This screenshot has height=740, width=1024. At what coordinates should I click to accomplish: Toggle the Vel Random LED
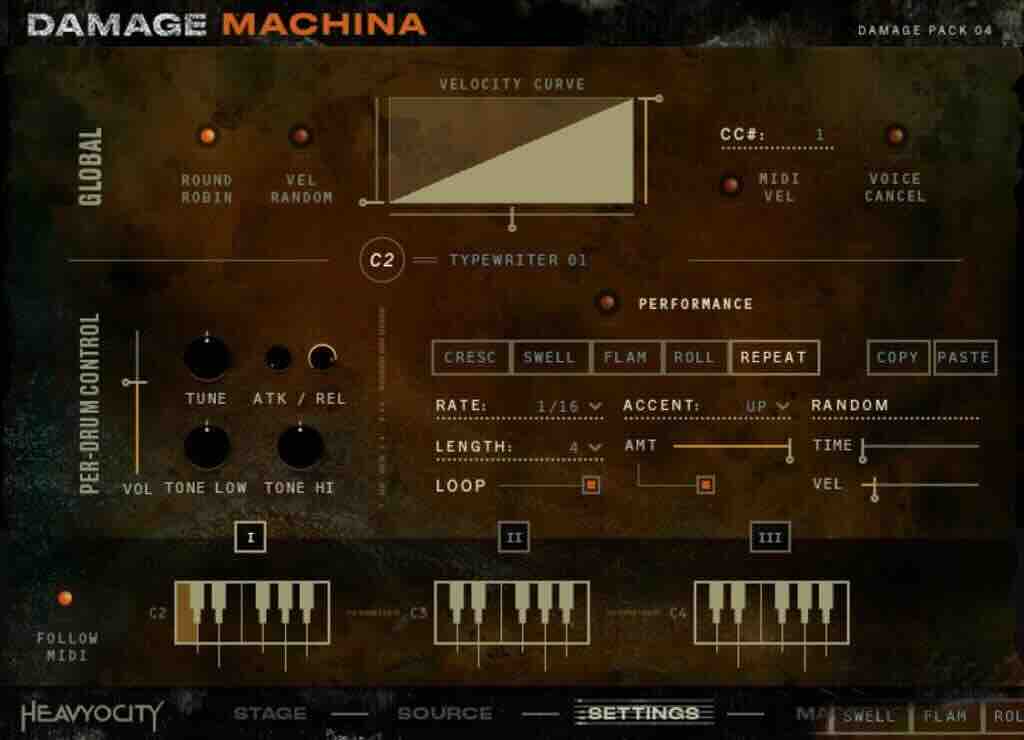coord(300,136)
